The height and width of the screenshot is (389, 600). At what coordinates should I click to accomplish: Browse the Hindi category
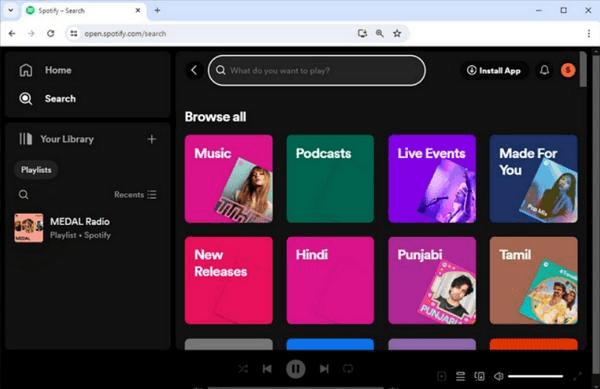330,280
